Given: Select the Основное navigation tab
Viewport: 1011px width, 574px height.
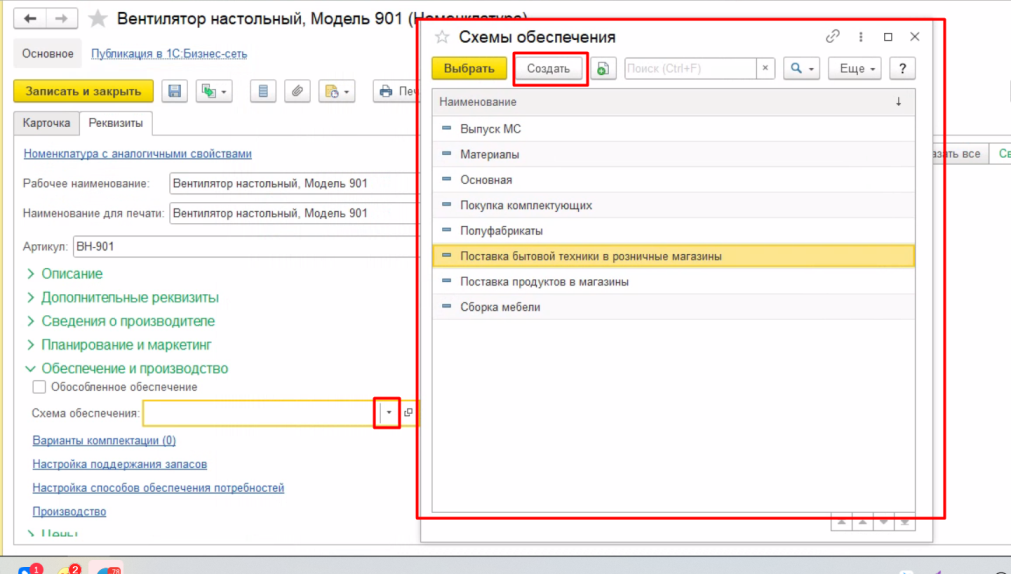Looking at the screenshot, I should [48, 54].
